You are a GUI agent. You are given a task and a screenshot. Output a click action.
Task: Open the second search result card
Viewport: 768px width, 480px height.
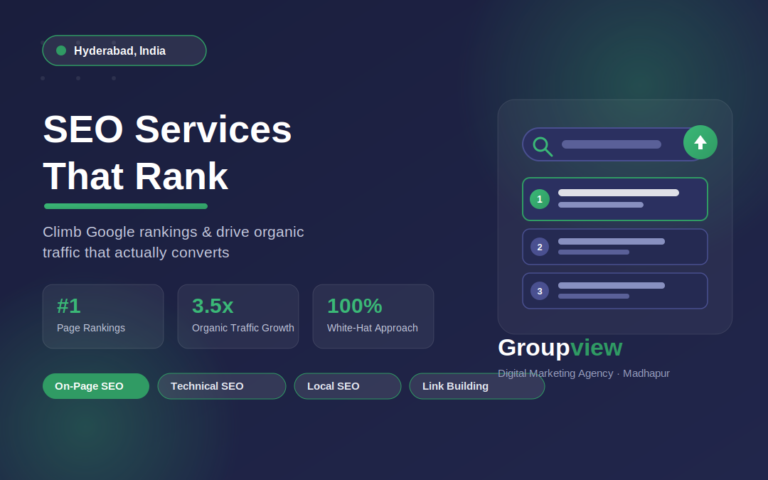pos(615,247)
